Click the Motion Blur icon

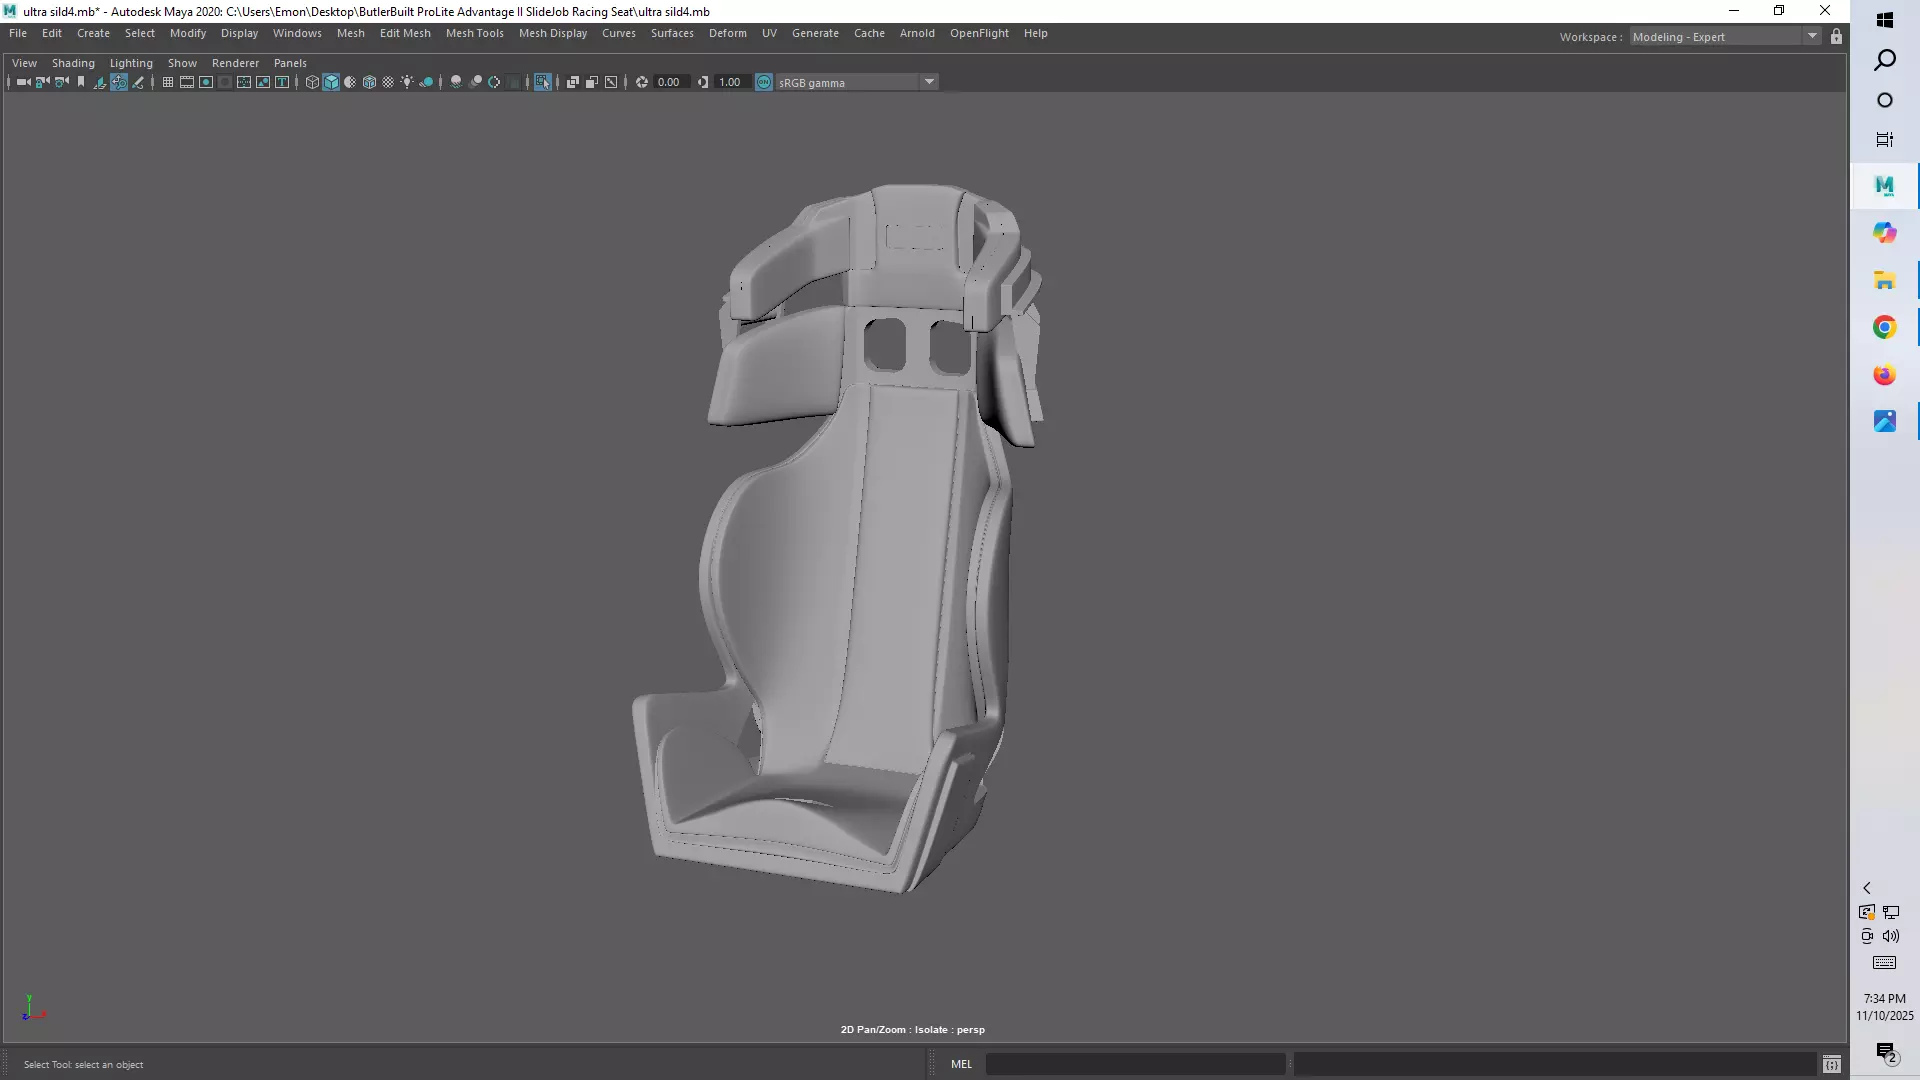pyautogui.click(x=475, y=82)
